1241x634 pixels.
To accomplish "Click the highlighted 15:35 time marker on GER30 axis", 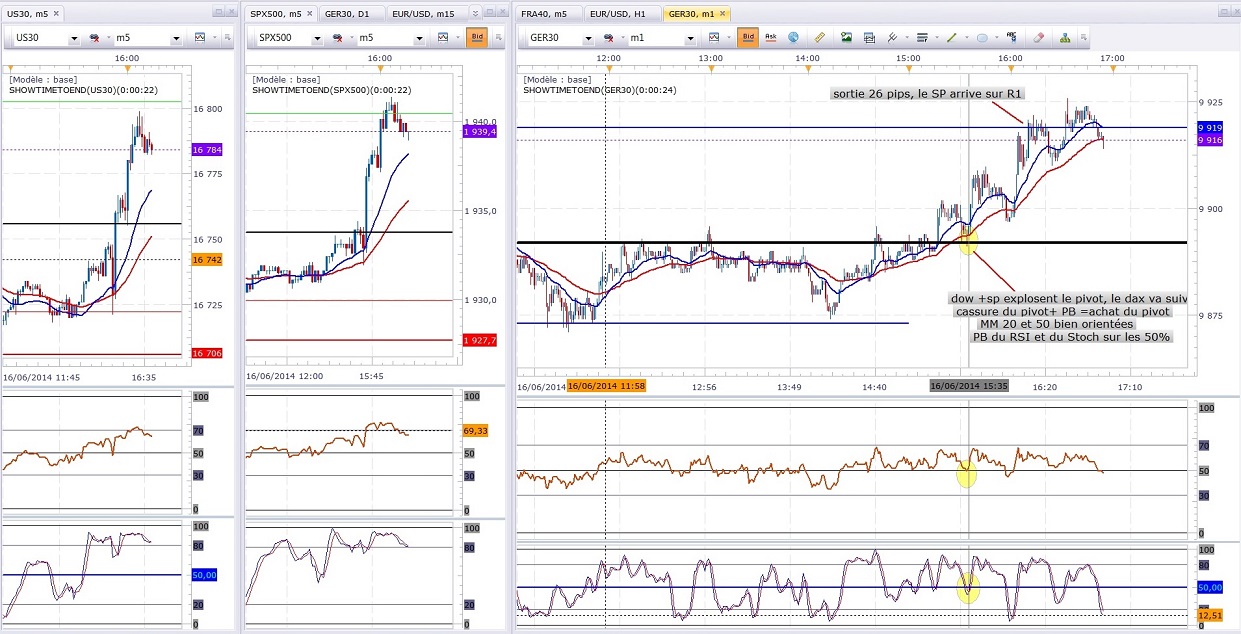I will 968,386.
